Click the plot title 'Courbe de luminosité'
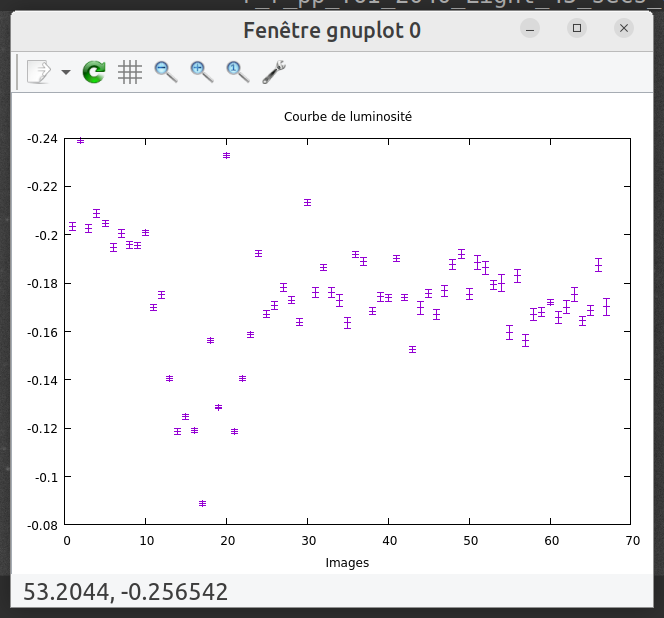 click(348, 116)
